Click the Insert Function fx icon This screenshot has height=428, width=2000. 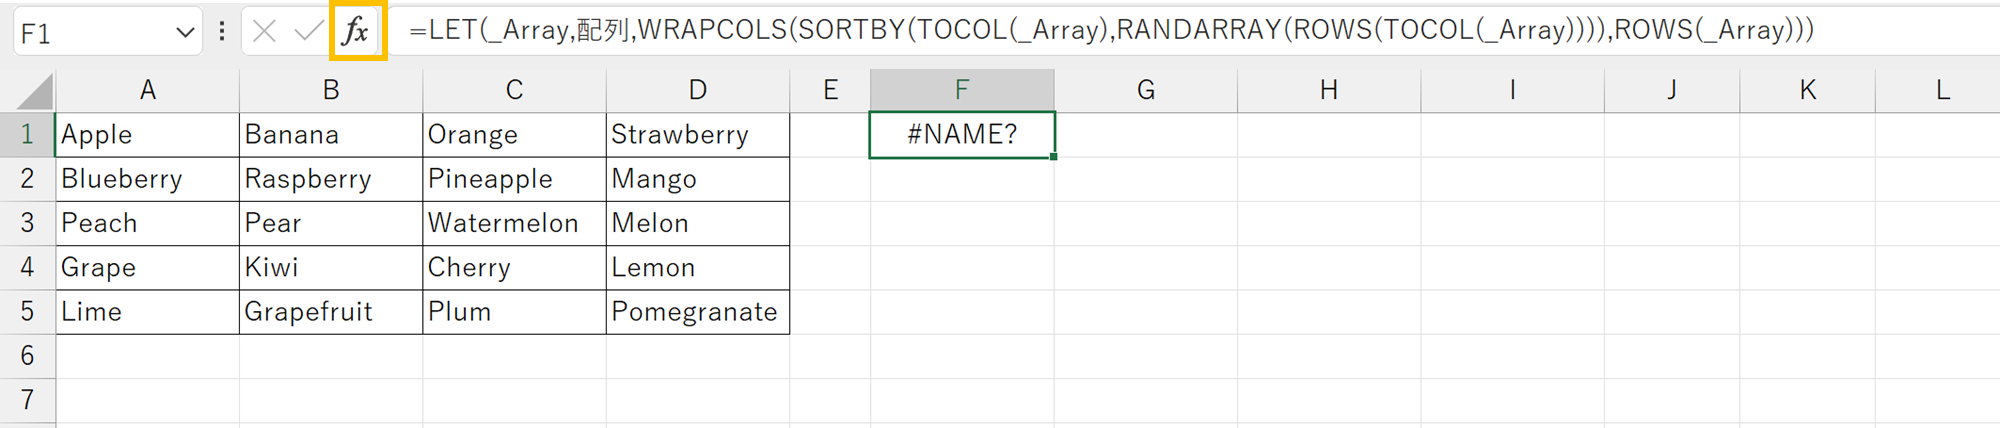coord(356,32)
